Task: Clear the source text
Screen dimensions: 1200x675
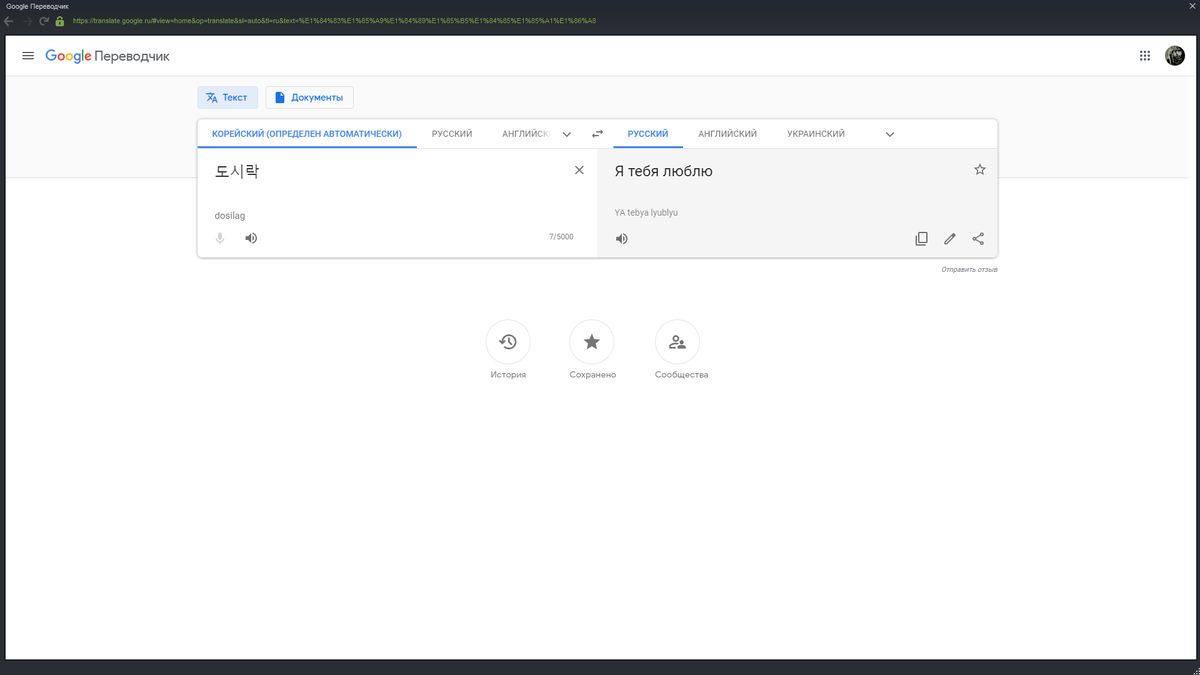Action: click(x=579, y=170)
